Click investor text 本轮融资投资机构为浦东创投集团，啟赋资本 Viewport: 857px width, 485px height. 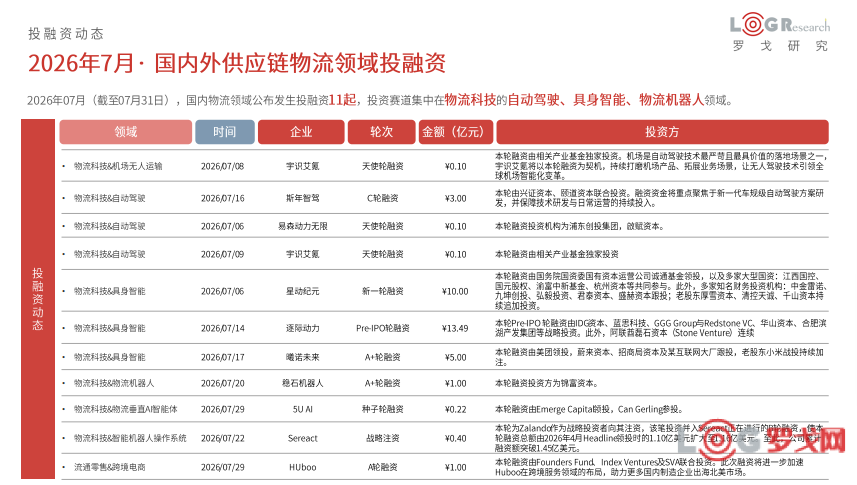pyautogui.click(x=579, y=226)
